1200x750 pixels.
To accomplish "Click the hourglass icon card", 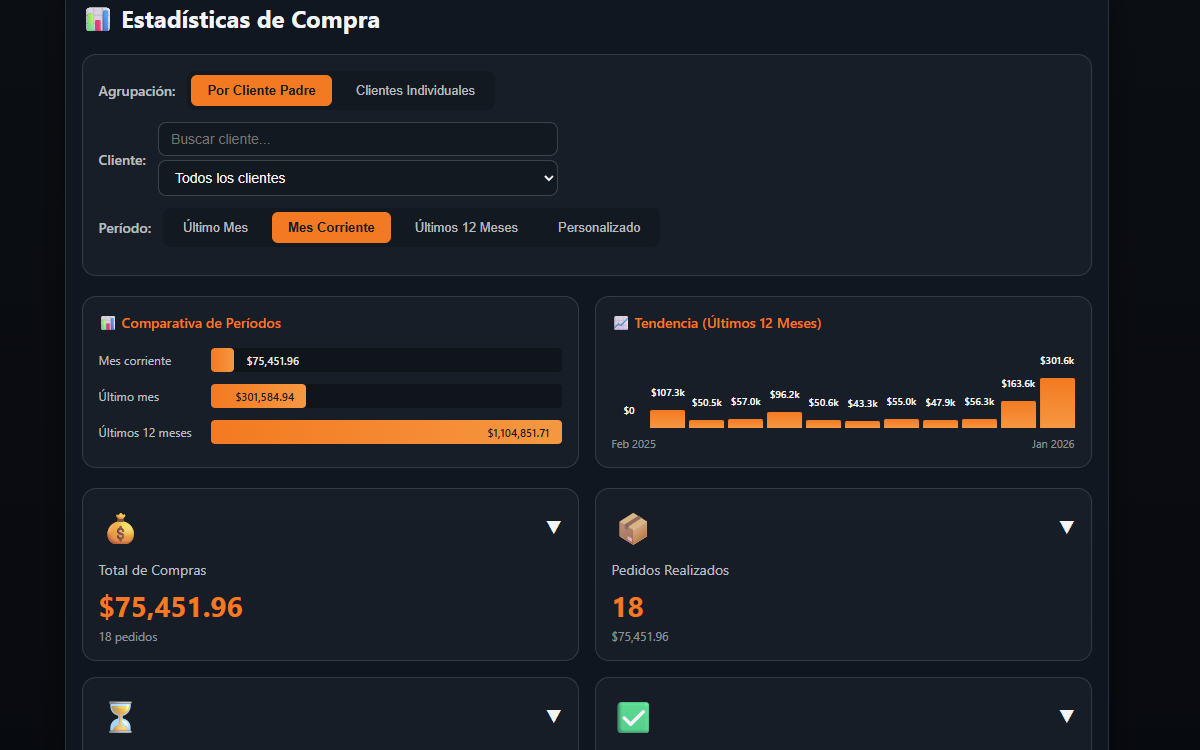I will coord(120,717).
